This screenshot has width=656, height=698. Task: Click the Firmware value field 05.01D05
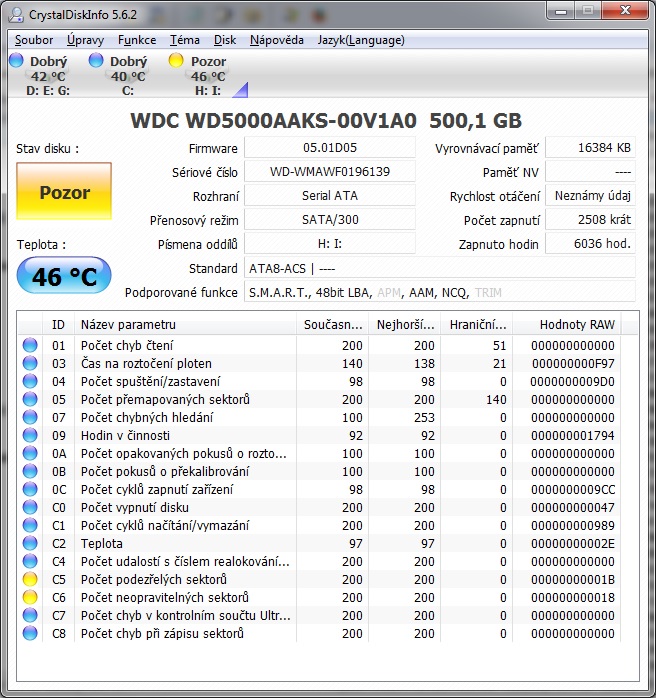point(330,148)
